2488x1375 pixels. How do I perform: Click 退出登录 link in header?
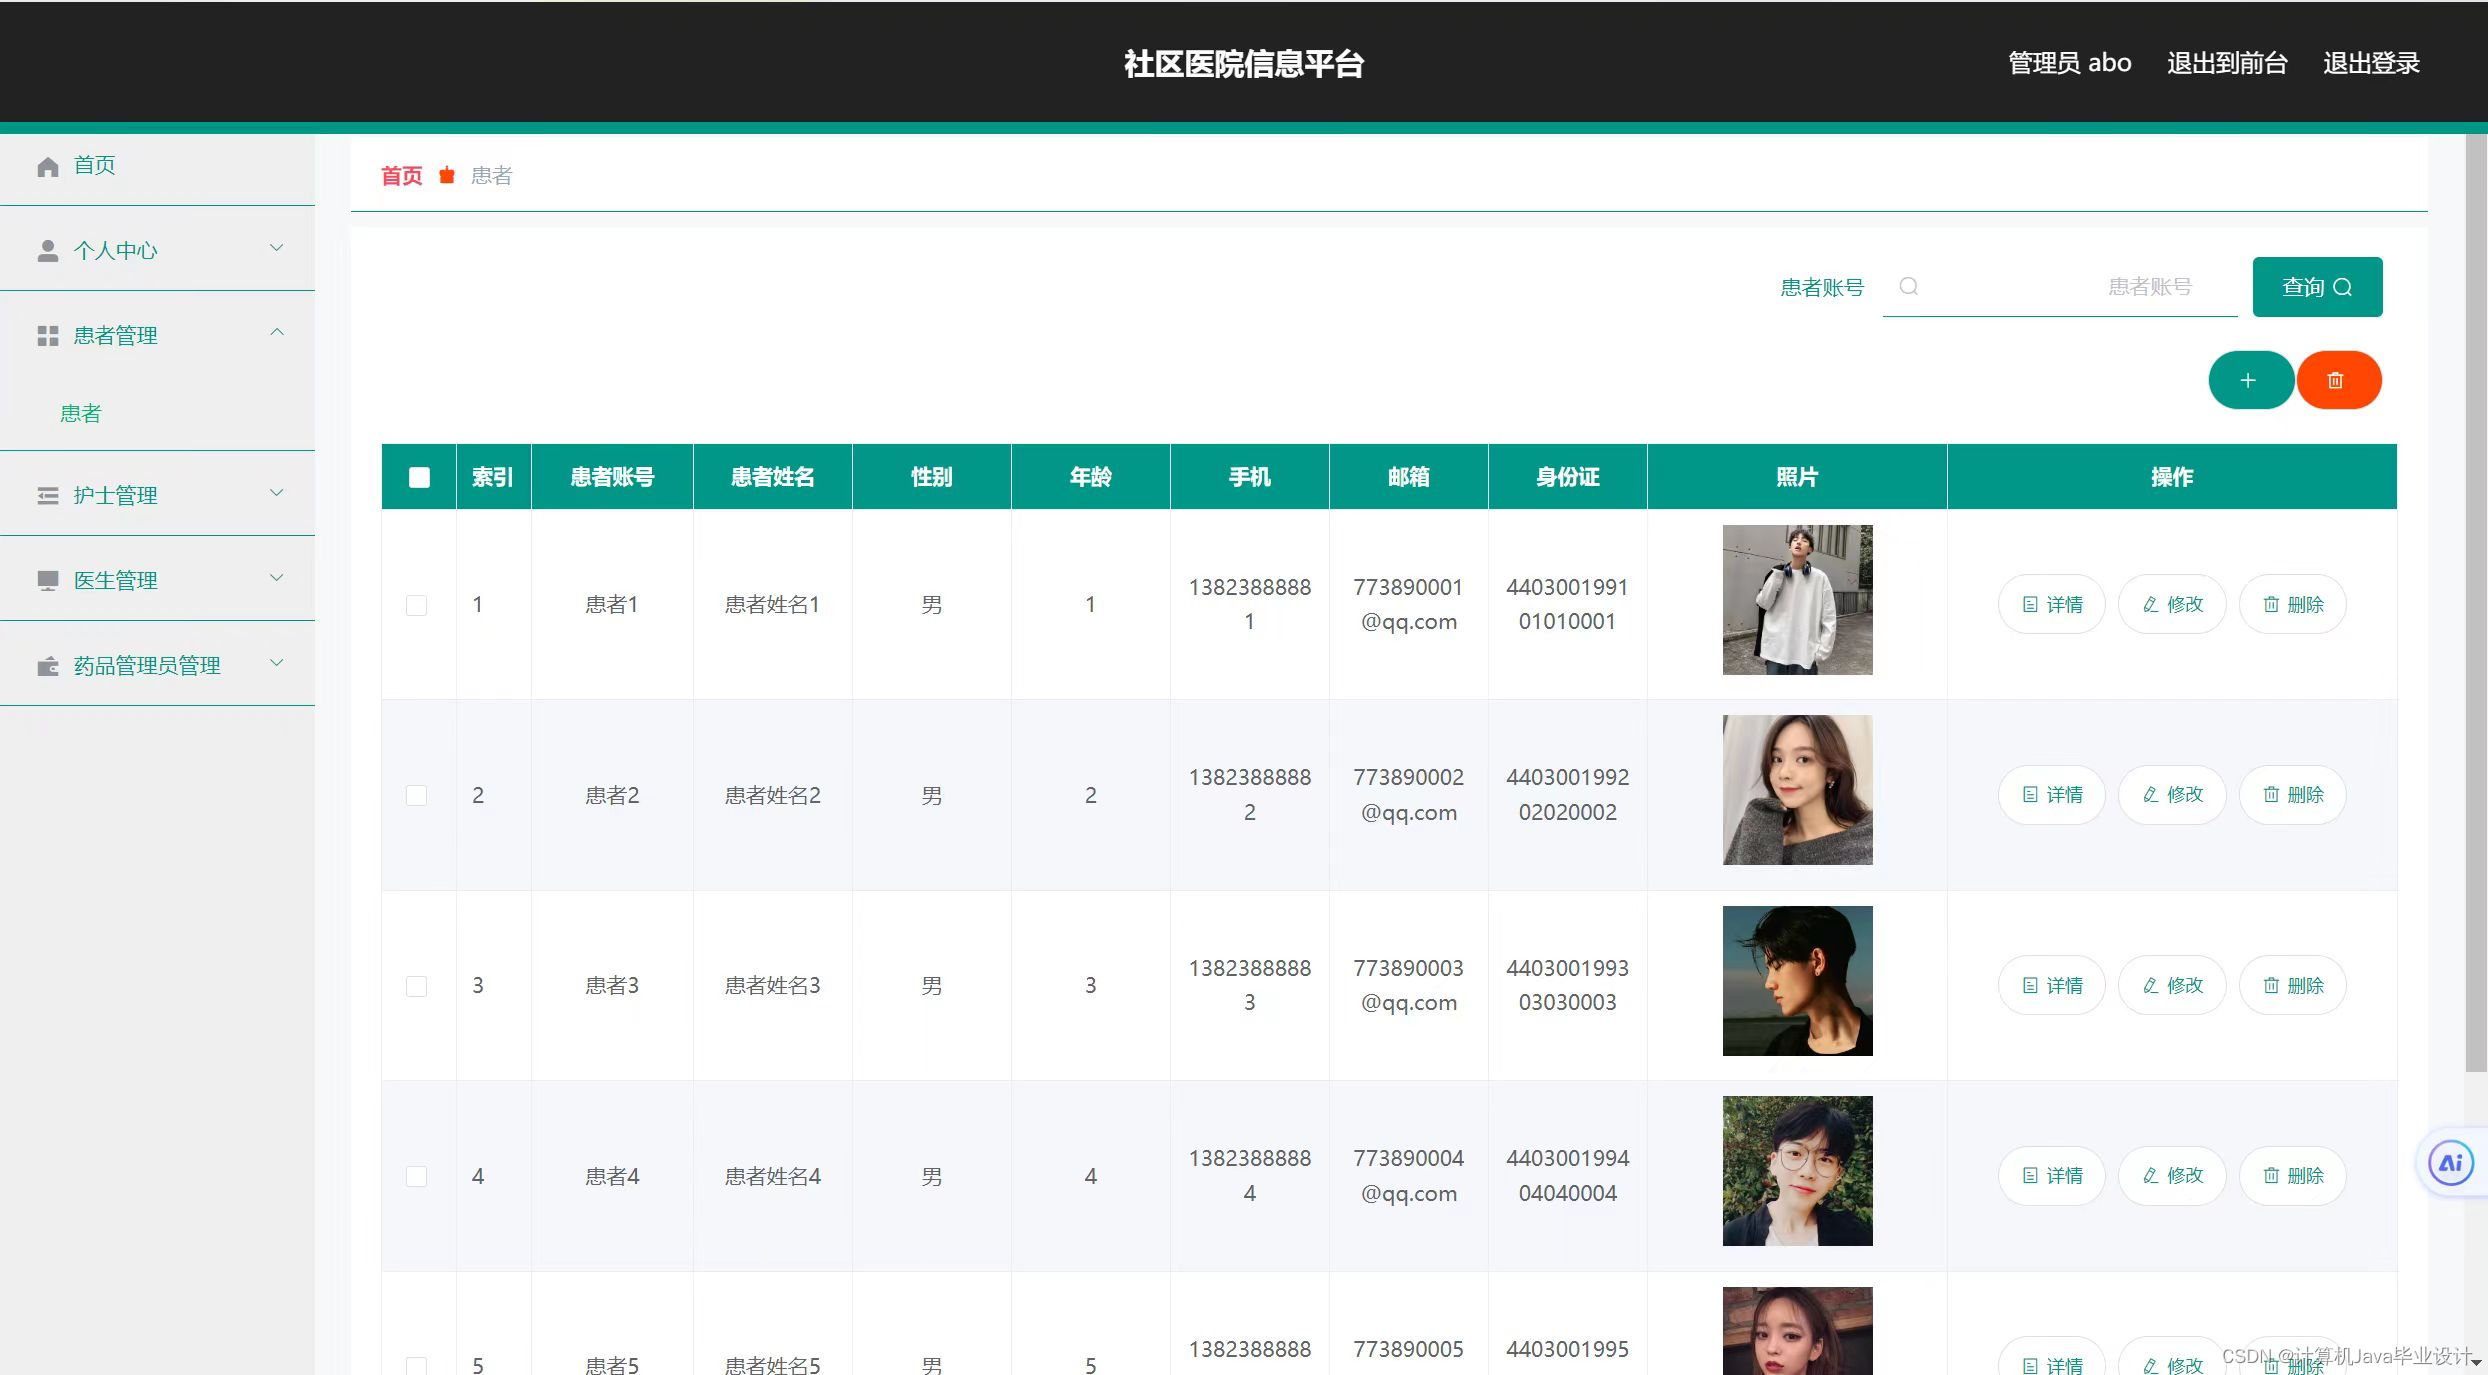click(2370, 63)
